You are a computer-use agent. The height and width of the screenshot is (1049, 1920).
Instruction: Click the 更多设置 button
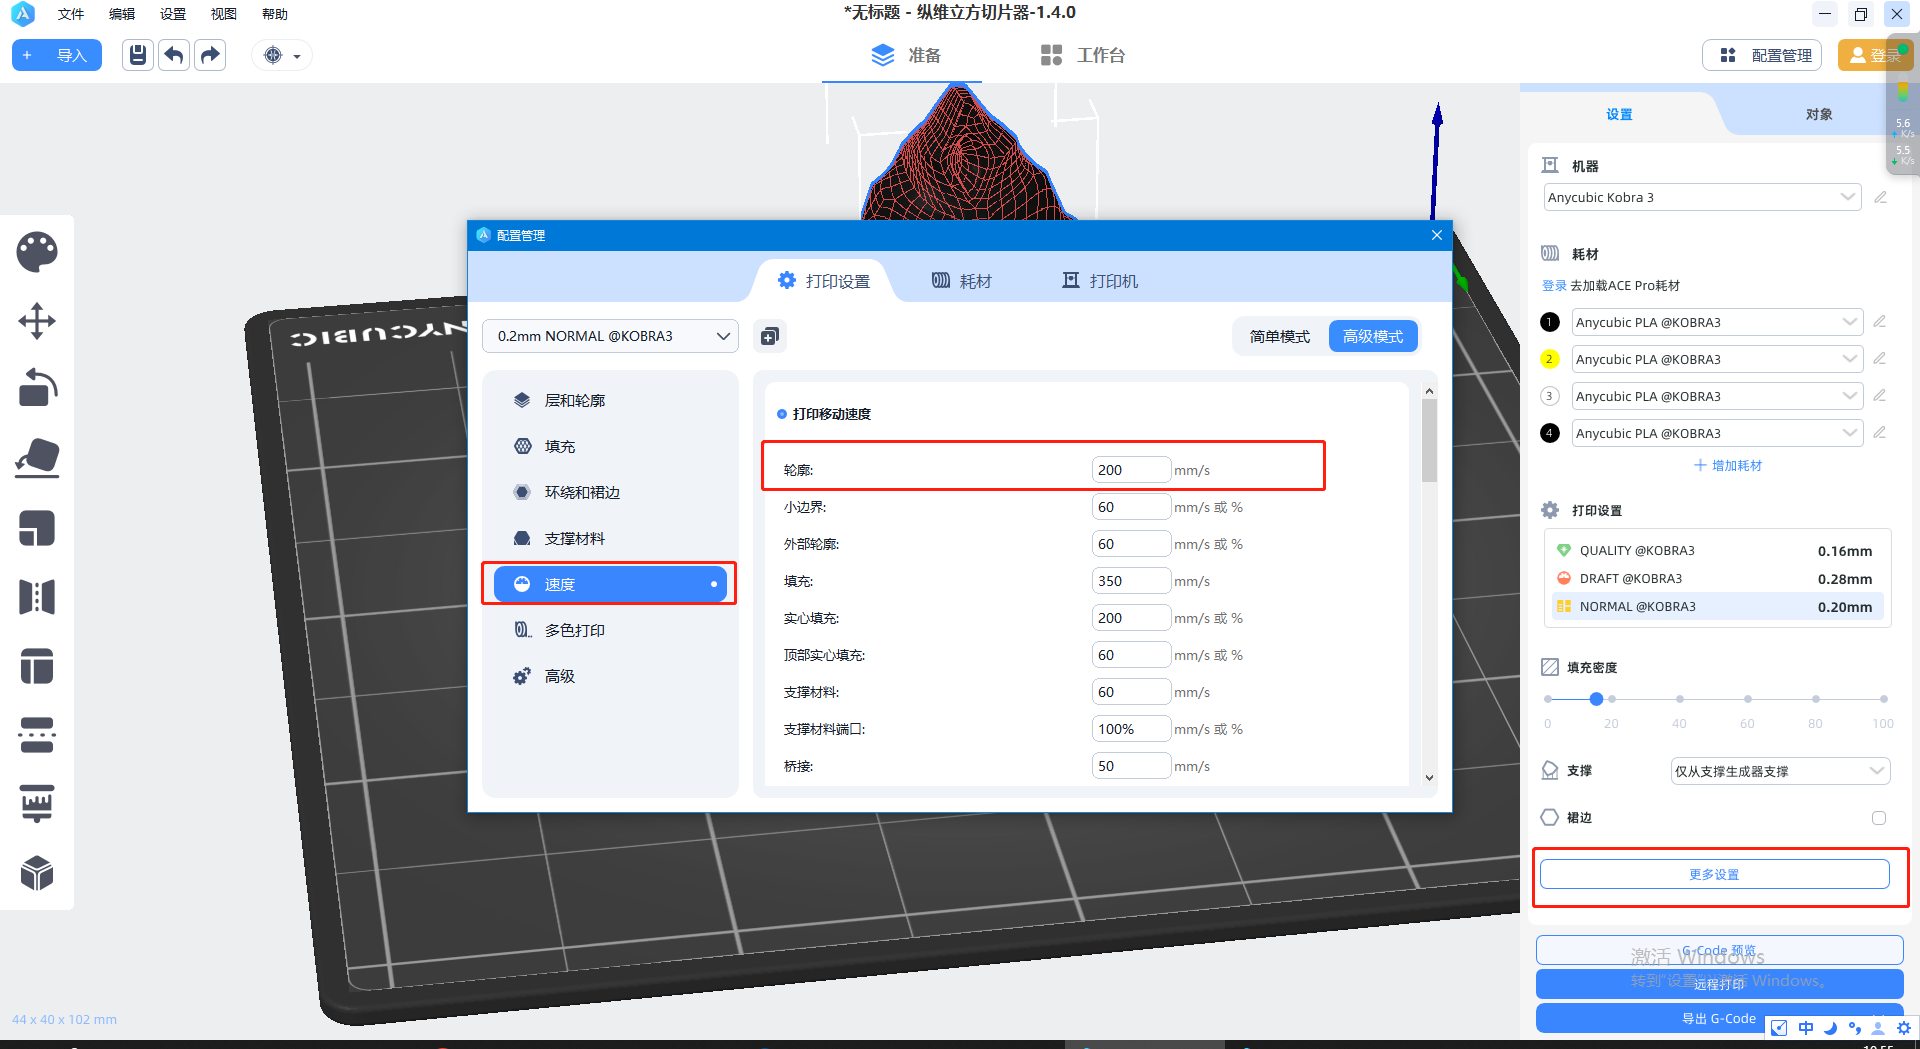tap(1714, 874)
